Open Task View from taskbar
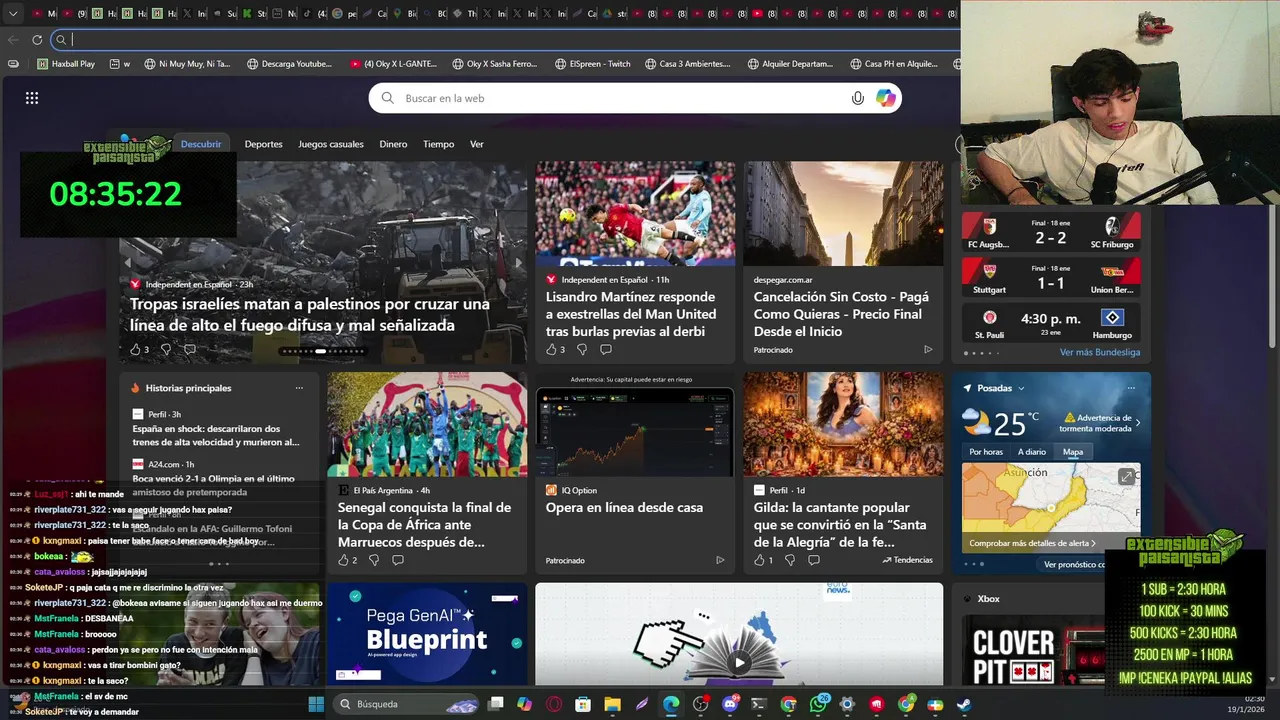Screen dimensions: 1280x720 495,704
